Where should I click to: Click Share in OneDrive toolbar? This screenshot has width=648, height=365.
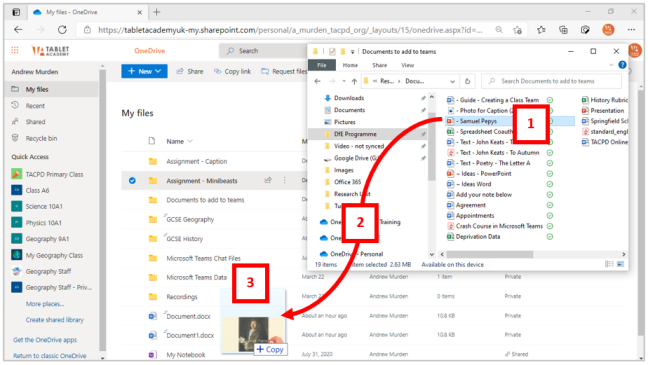pos(190,72)
